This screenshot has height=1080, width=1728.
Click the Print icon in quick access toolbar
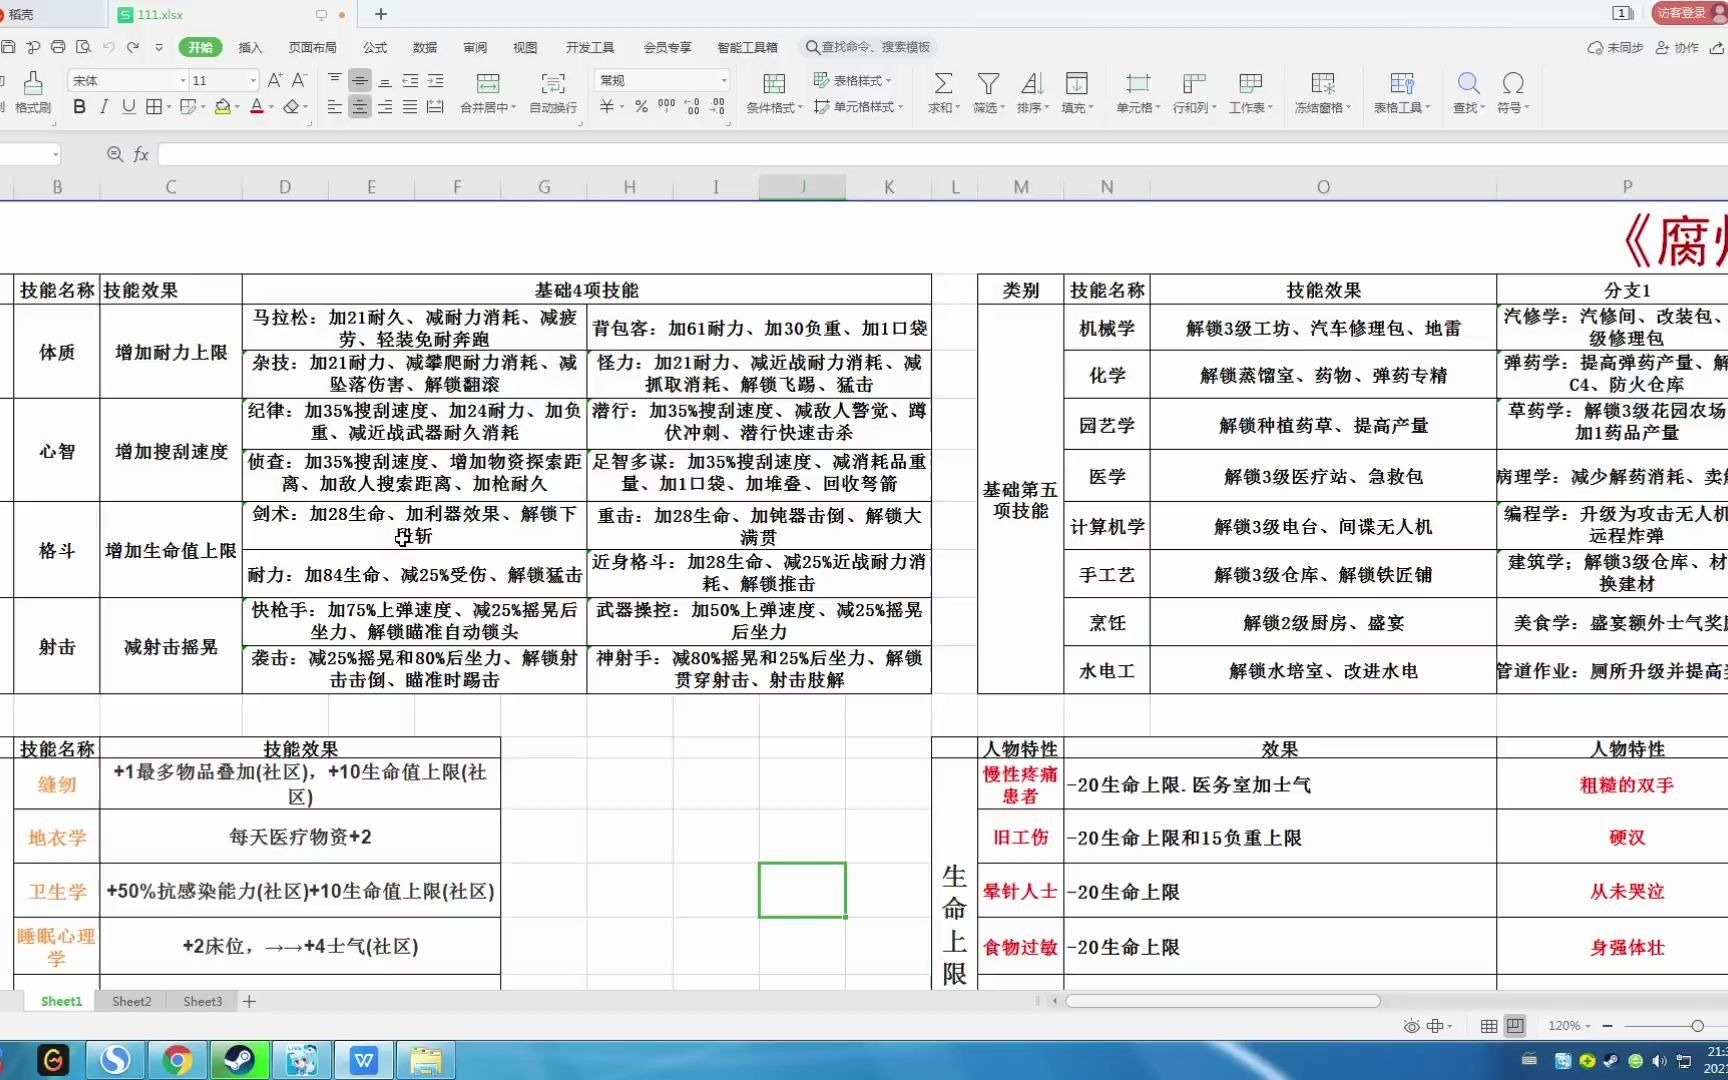[x=58, y=47]
